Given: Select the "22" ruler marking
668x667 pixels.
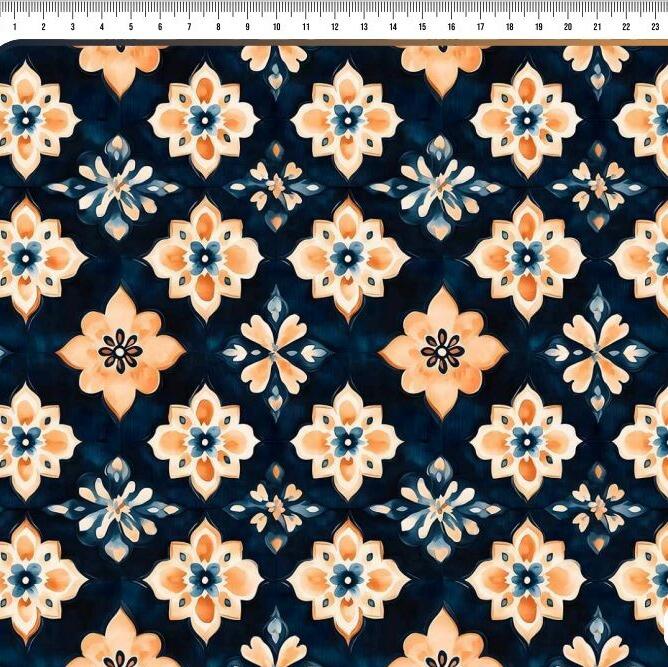Looking at the screenshot, I should [626, 27].
